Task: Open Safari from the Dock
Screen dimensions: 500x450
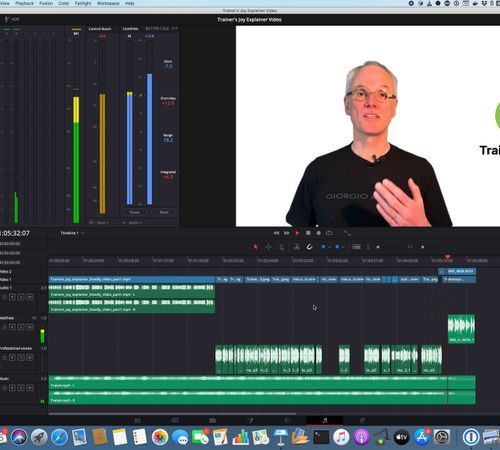Action: click(59, 437)
